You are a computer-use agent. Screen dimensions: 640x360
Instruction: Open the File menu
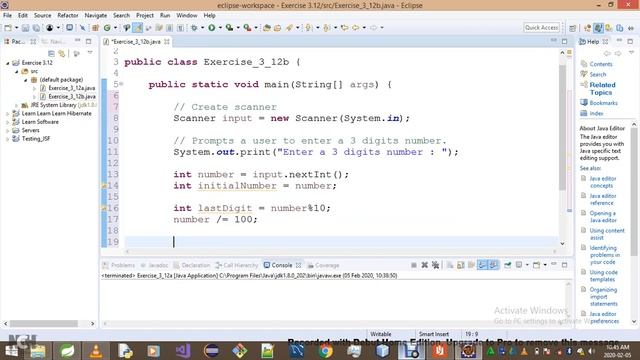click(x=7, y=16)
